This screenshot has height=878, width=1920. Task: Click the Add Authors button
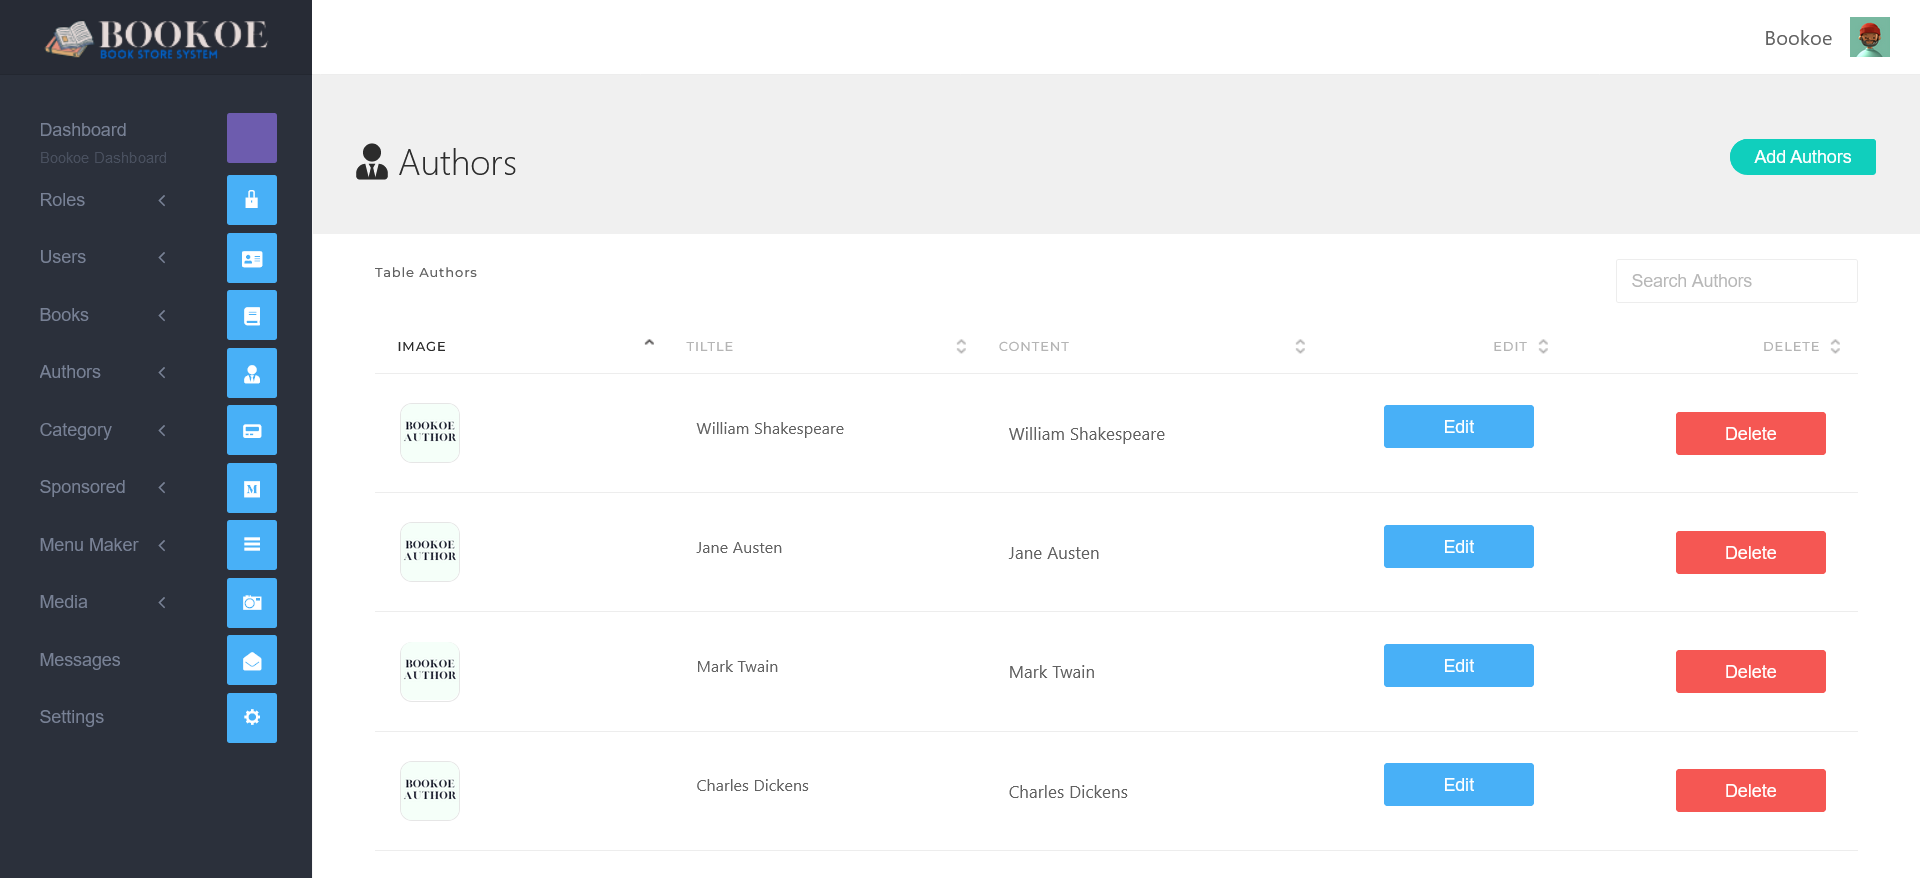pos(1802,157)
